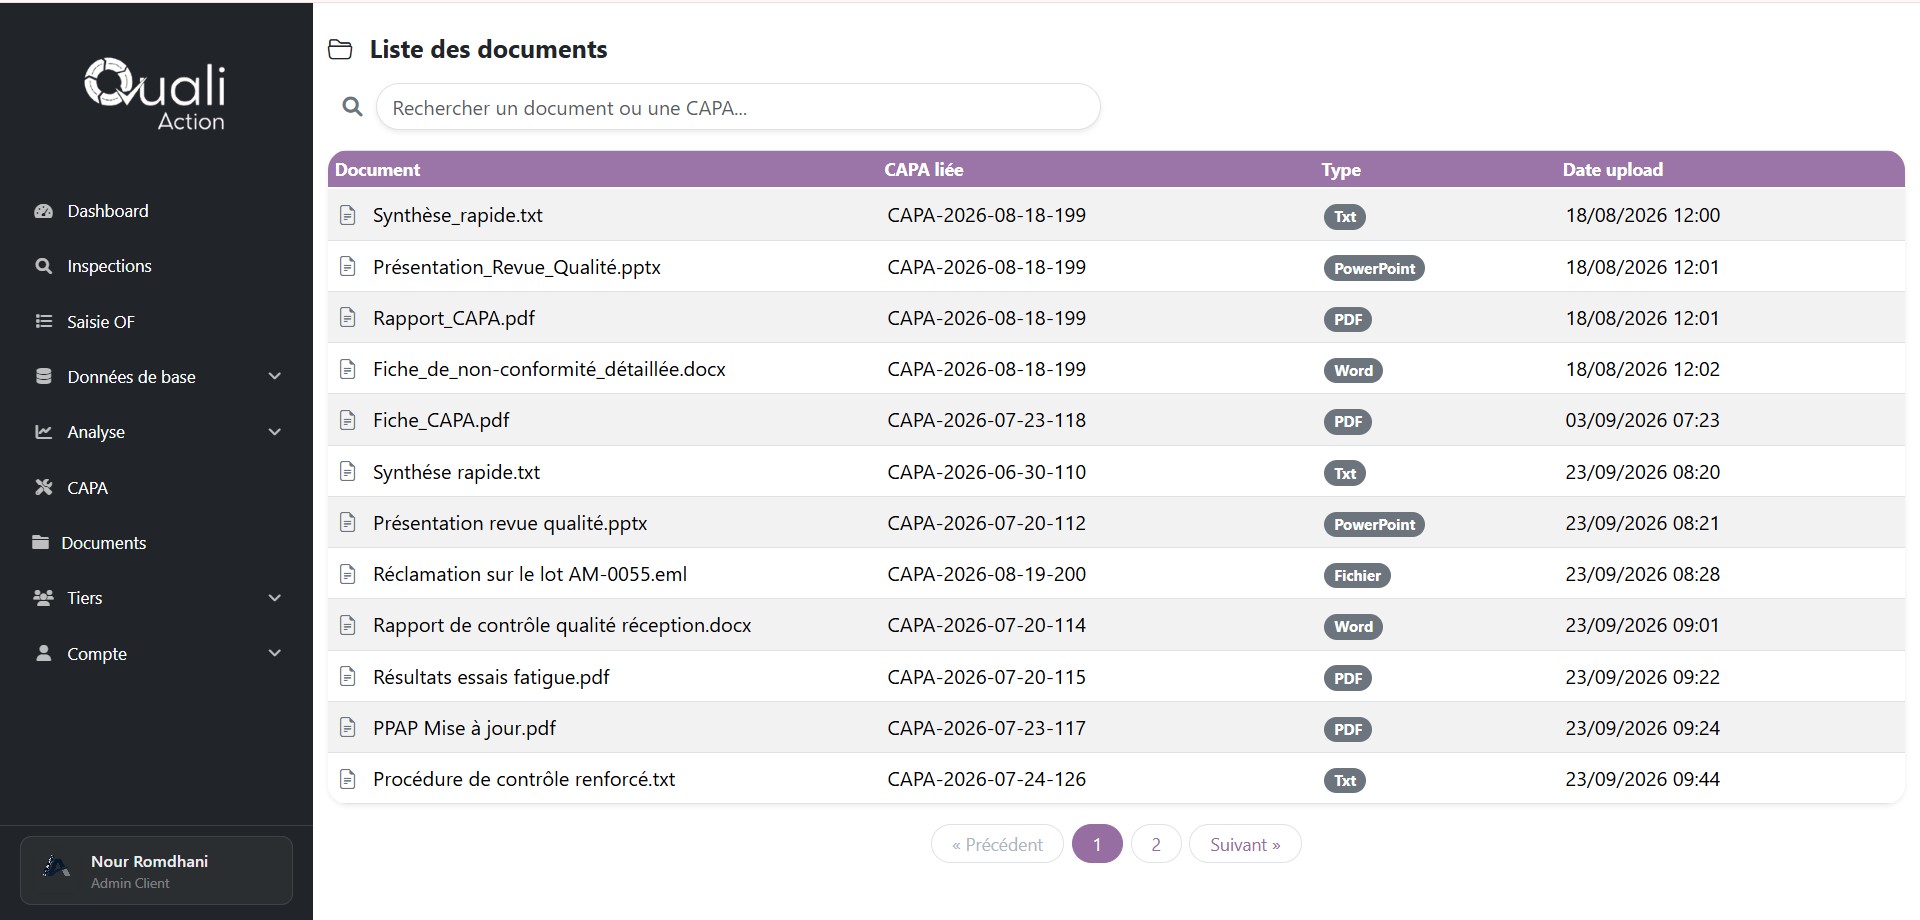The height and width of the screenshot is (920, 1920).
Task: Click the CAPA tools icon
Action: [43, 487]
